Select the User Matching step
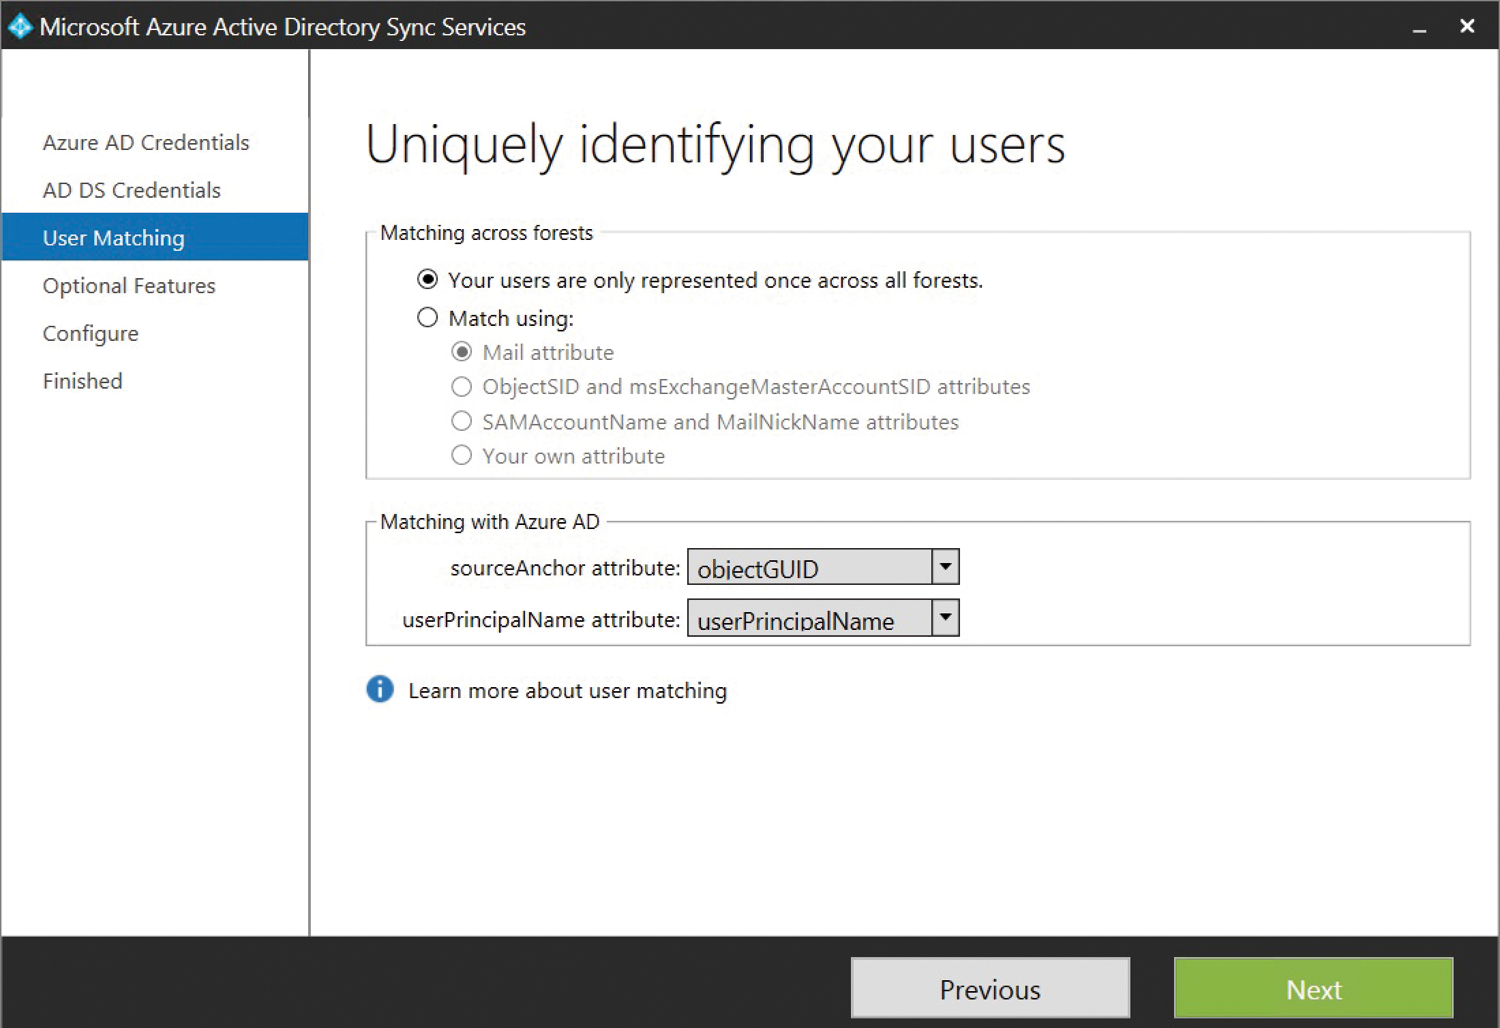This screenshot has height=1028, width=1500. [113, 237]
